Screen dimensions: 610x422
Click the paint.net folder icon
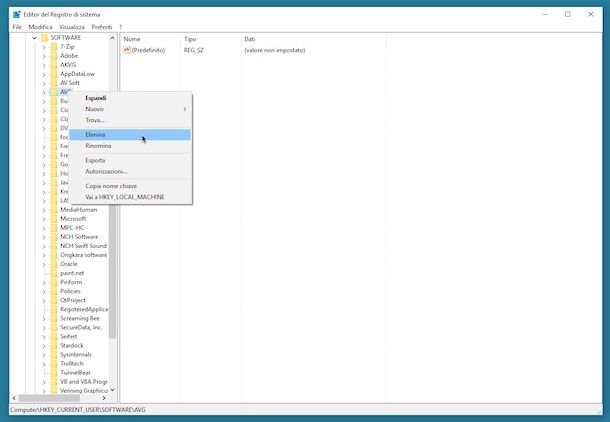[54, 273]
